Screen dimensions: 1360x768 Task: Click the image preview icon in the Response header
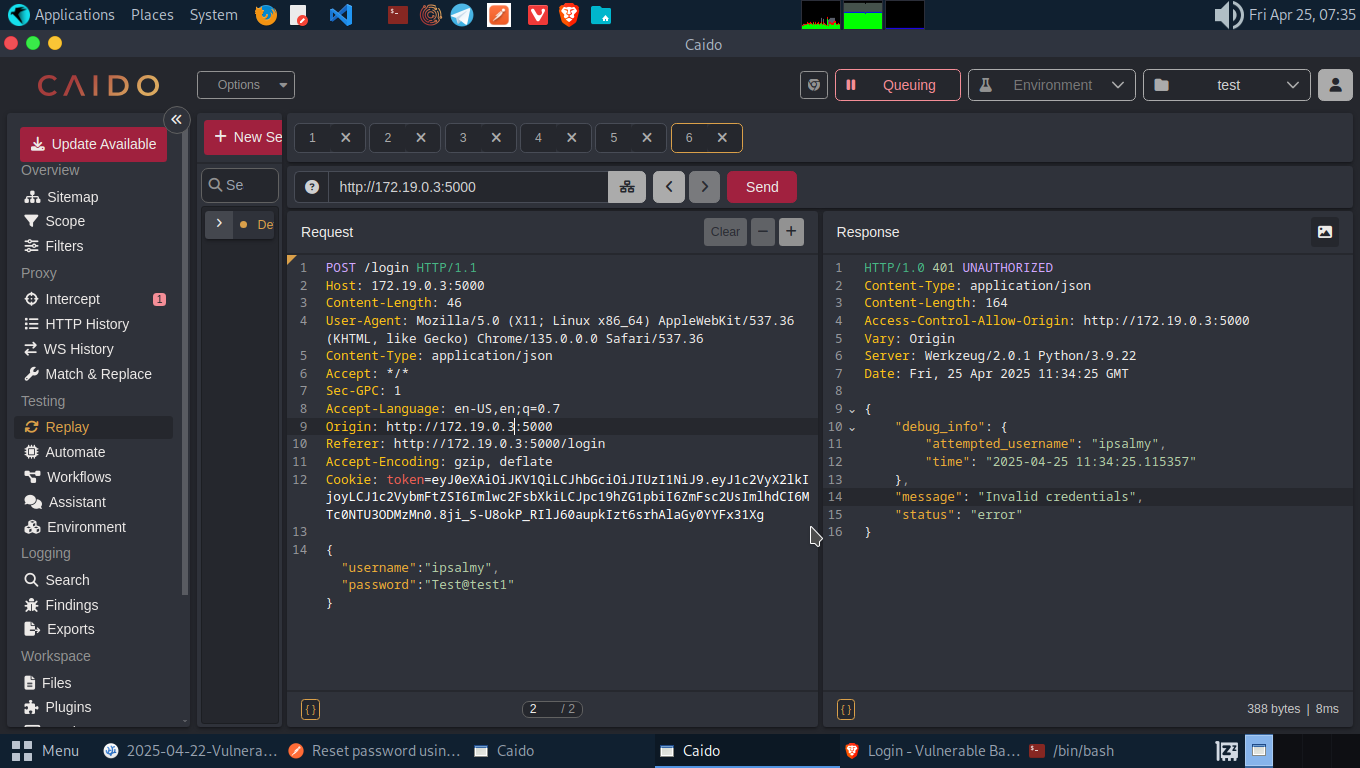[x=1325, y=232]
